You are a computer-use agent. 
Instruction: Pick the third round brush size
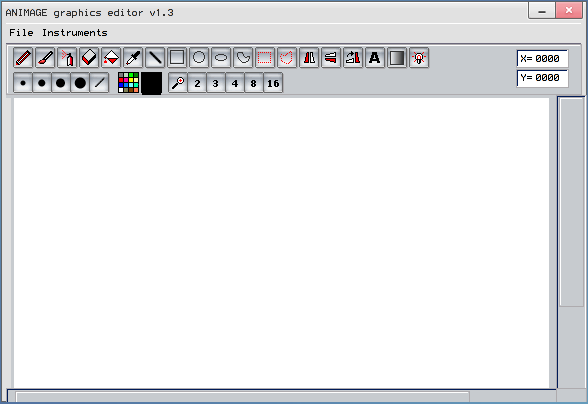pyautogui.click(x=61, y=83)
